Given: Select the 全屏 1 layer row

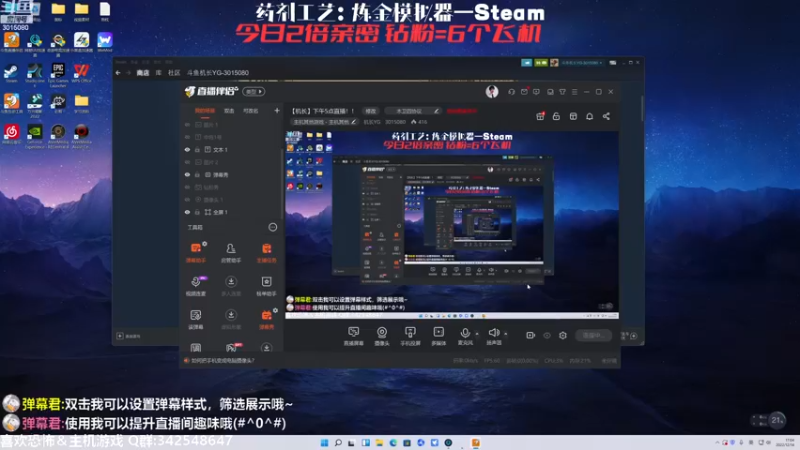Looking at the screenshot, I should (x=231, y=212).
